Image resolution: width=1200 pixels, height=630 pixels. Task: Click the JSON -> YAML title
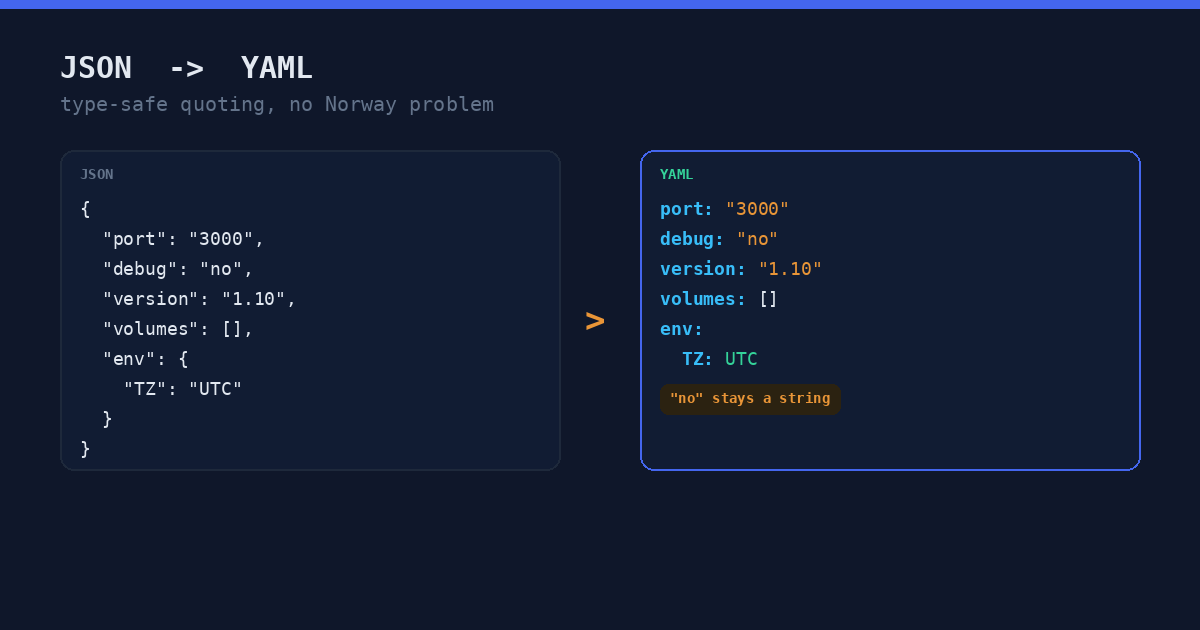(x=186, y=68)
